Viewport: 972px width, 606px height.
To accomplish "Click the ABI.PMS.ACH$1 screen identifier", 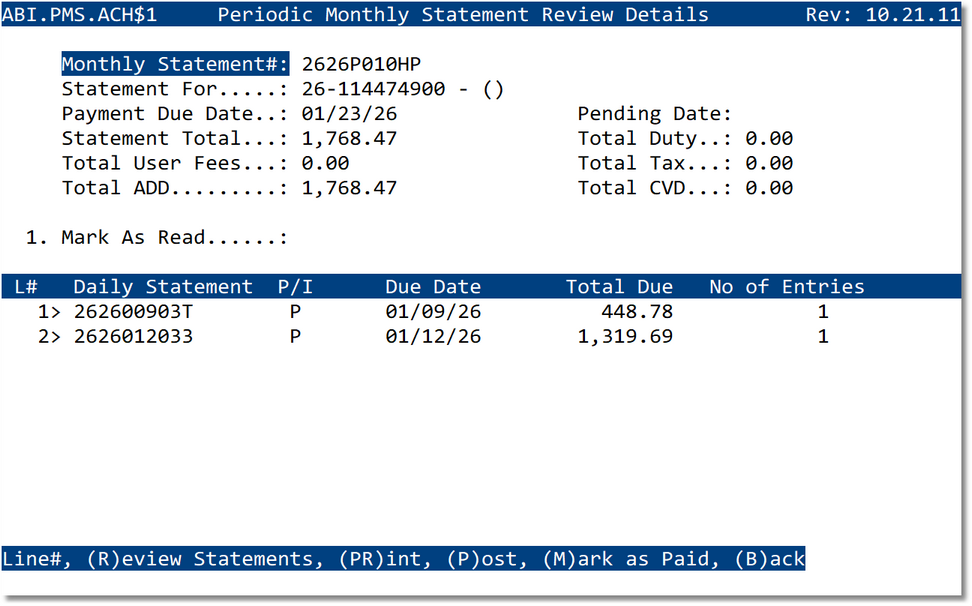I will click(x=79, y=14).
